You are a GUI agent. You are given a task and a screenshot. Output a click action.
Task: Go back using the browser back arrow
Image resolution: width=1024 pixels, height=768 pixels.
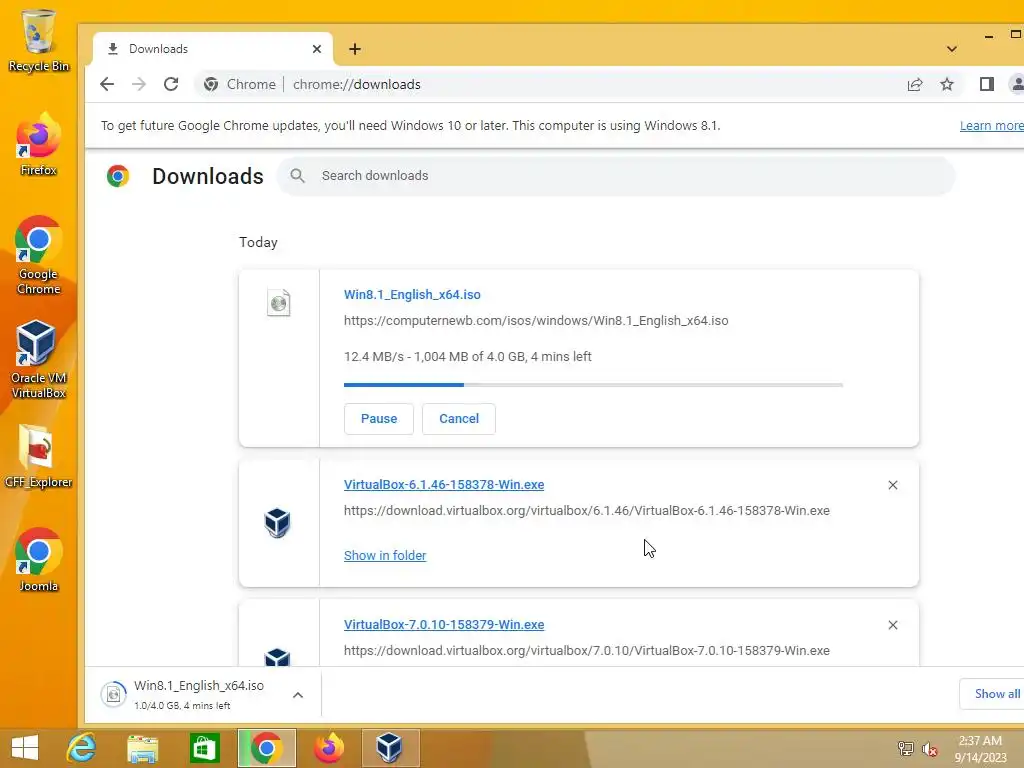tap(107, 84)
